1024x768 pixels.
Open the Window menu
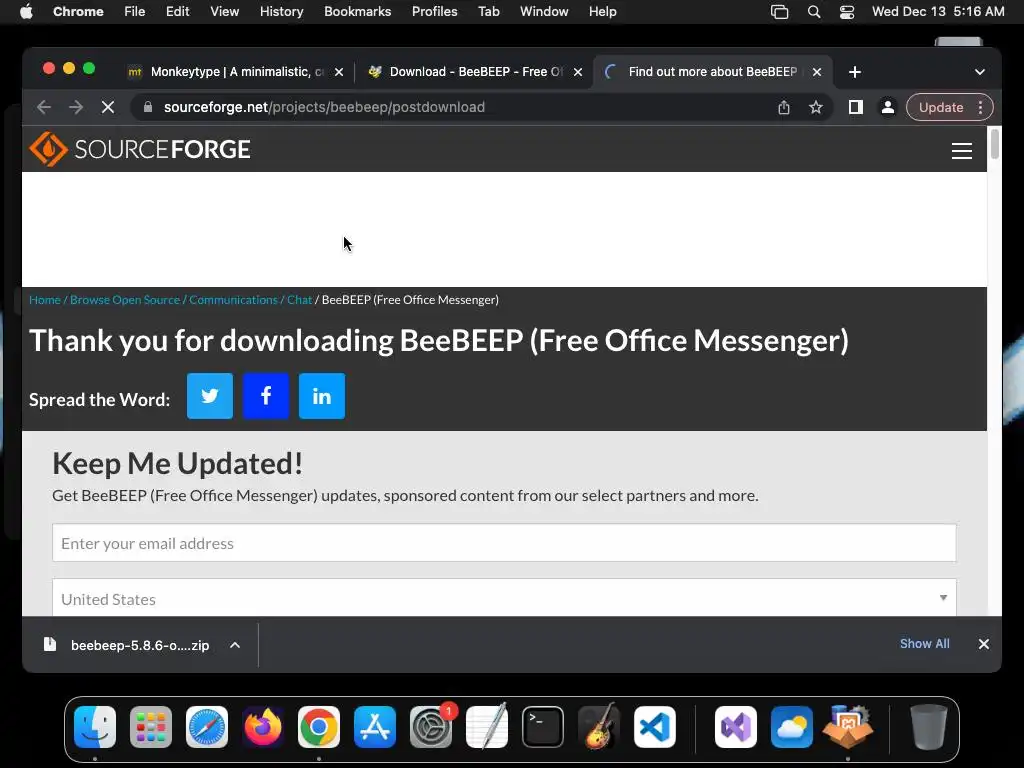(x=544, y=11)
